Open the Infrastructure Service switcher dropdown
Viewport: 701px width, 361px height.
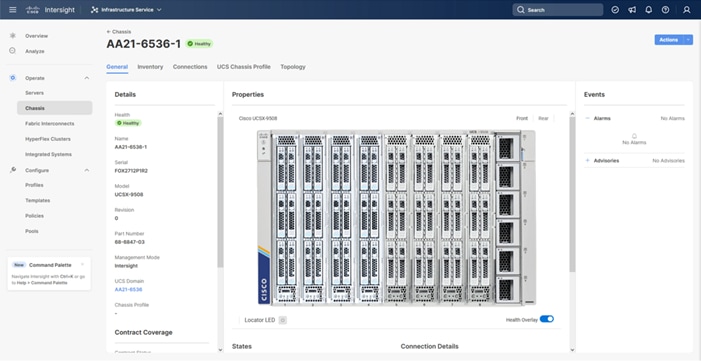pyautogui.click(x=126, y=9)
